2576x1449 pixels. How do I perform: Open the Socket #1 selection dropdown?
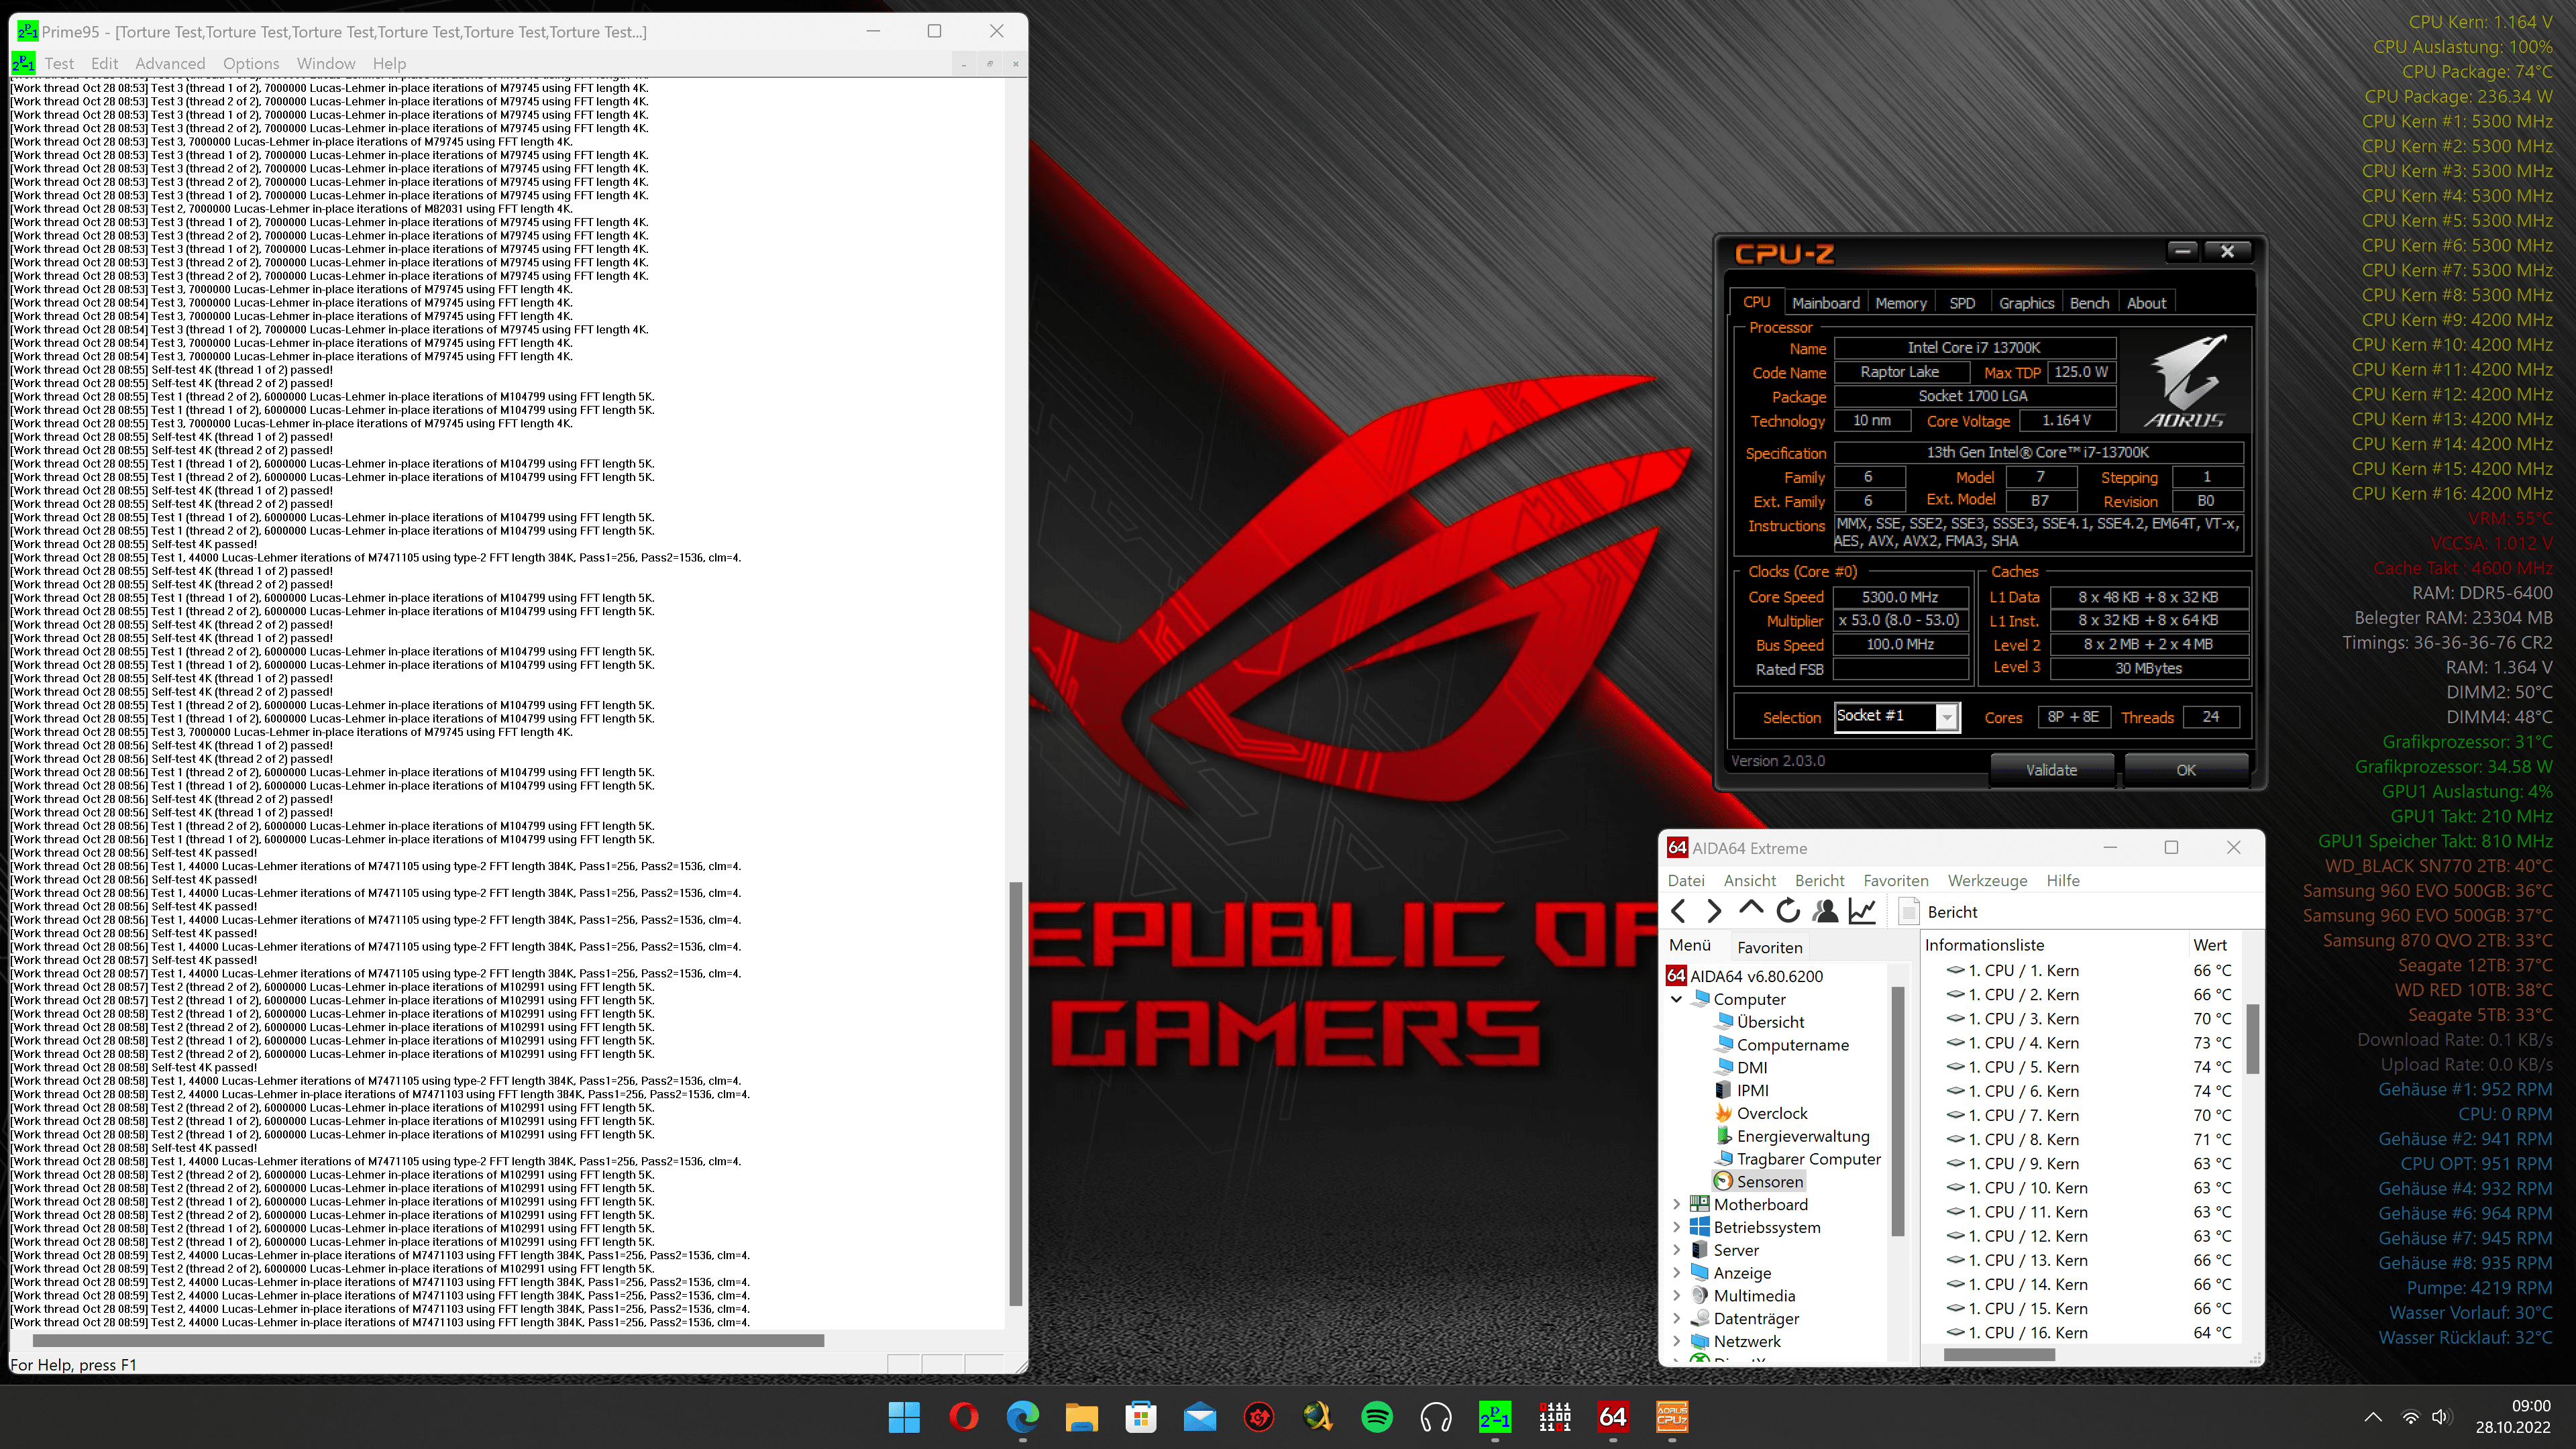[x=1946, y=717]
